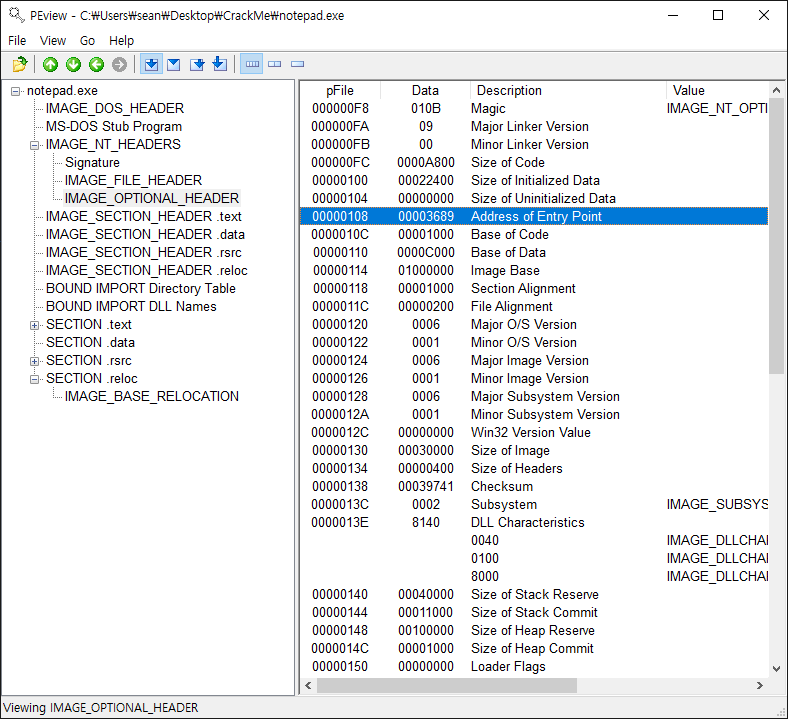Click the vertical scrollbar up arrow
The width and height of the screenshot is (788, 719).
point(776,90)
